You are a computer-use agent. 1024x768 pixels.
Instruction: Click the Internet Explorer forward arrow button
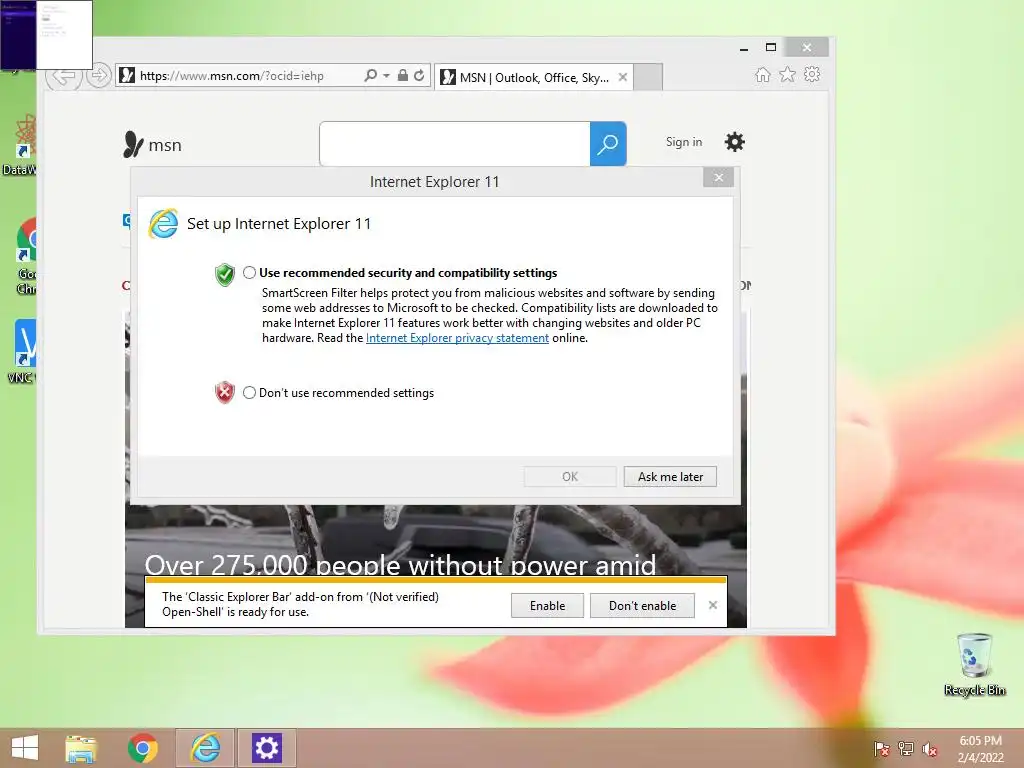[x=99, y=76]
